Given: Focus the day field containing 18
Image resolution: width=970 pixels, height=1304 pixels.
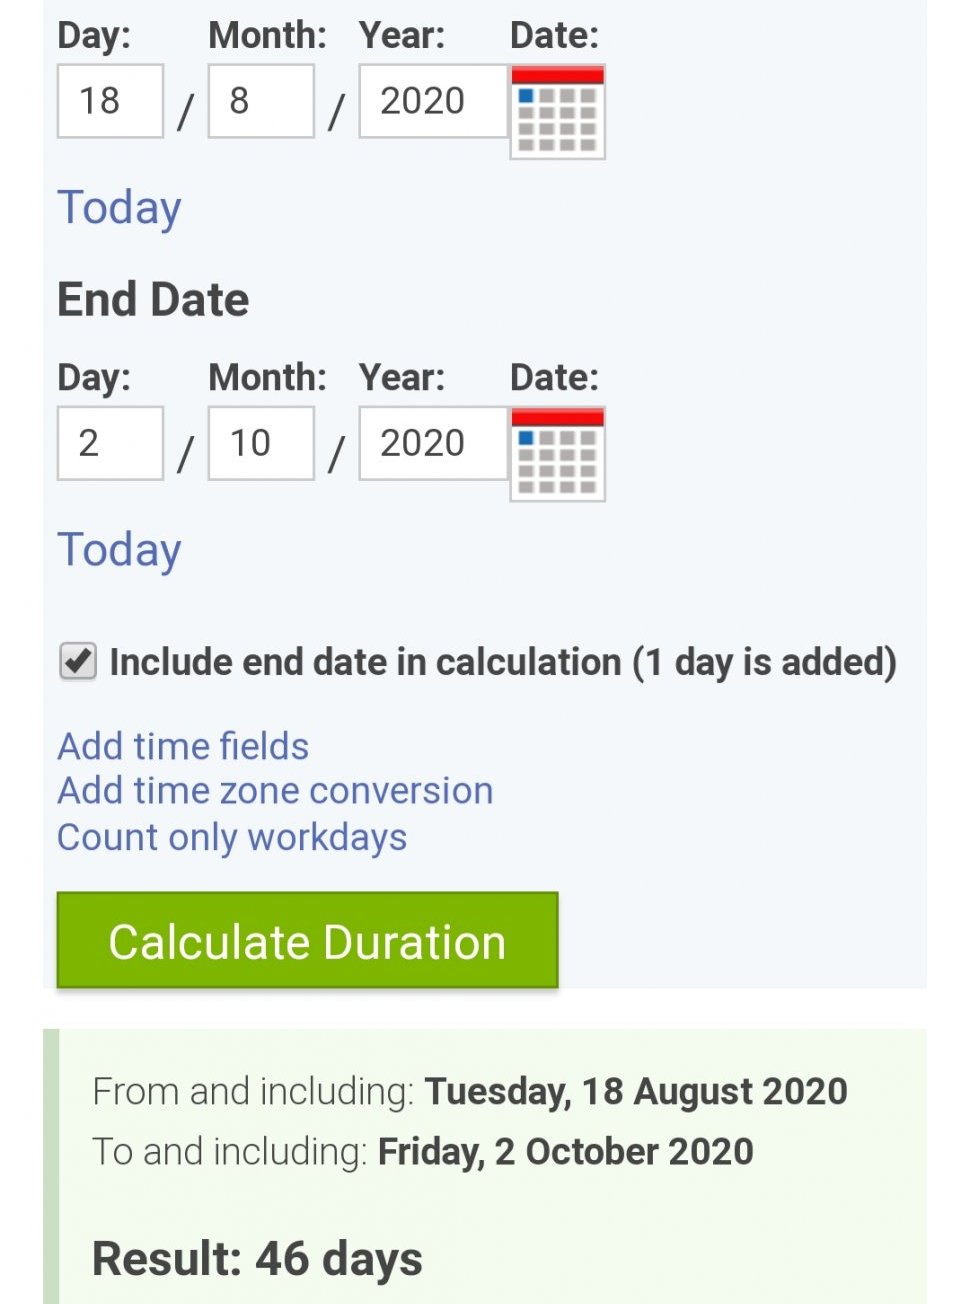Looking at the screenshot, I should [110, 101].
